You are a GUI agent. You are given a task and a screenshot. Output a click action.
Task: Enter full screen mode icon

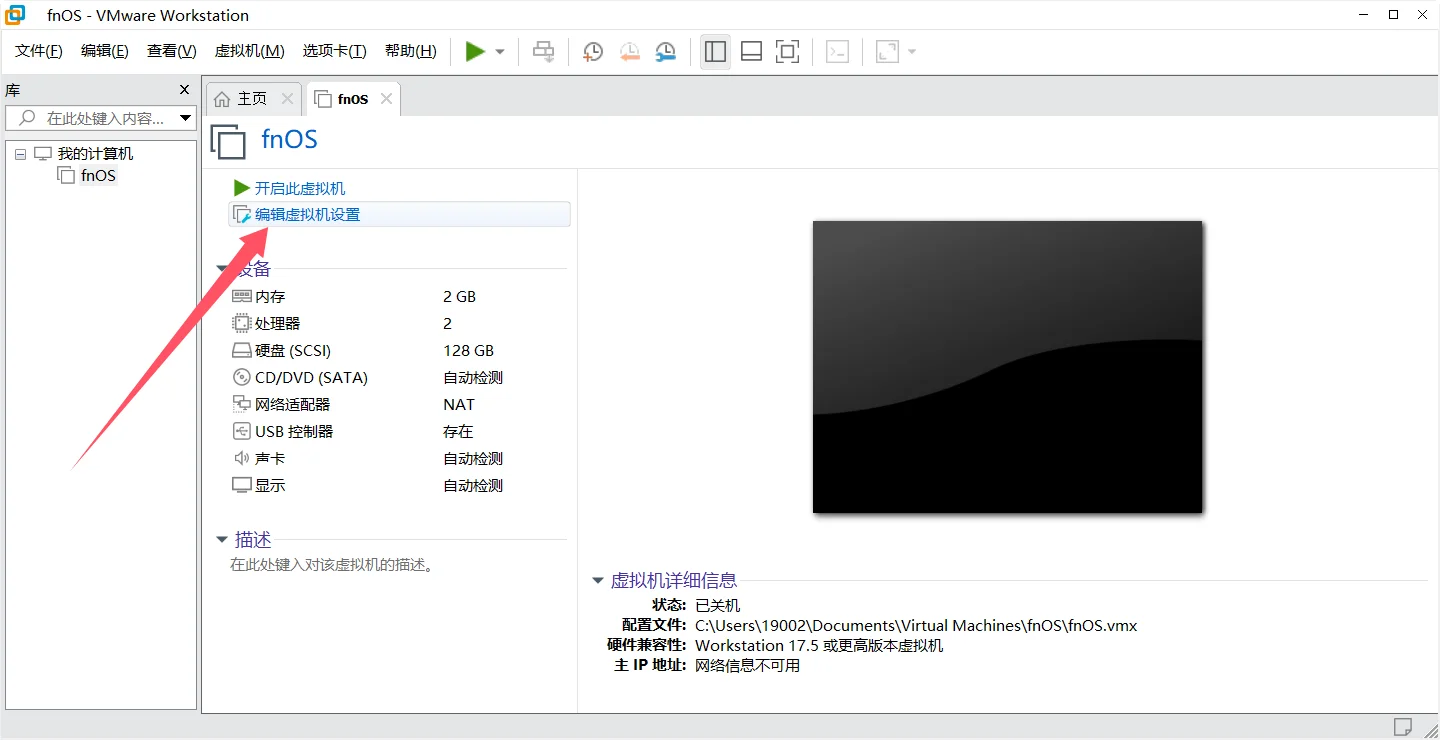pyautogui.click(x=788, y=52)
